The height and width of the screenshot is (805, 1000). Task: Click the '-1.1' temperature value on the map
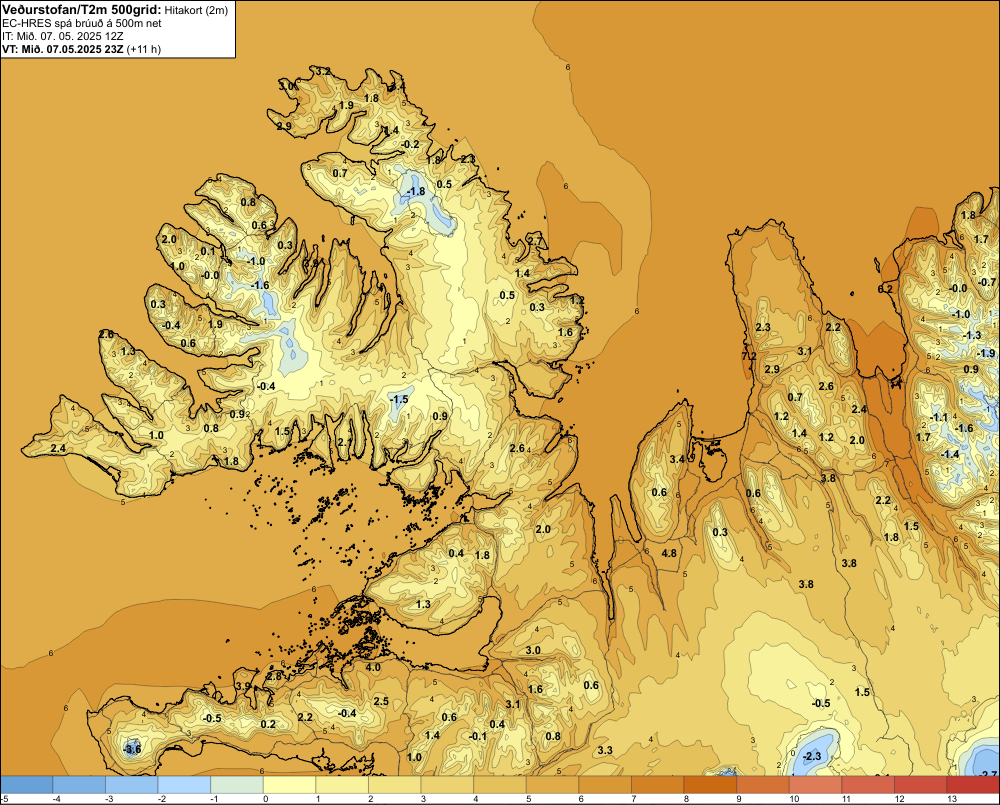point(939,417)
